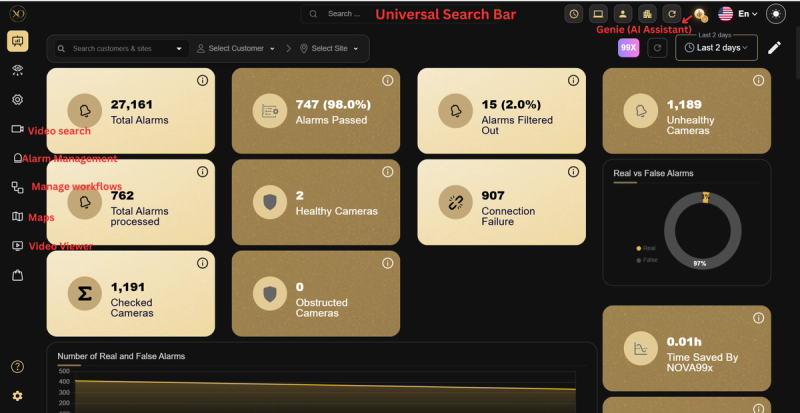
Task: Click the gear cog icon below the eye icon
Action: coord(17,100)
